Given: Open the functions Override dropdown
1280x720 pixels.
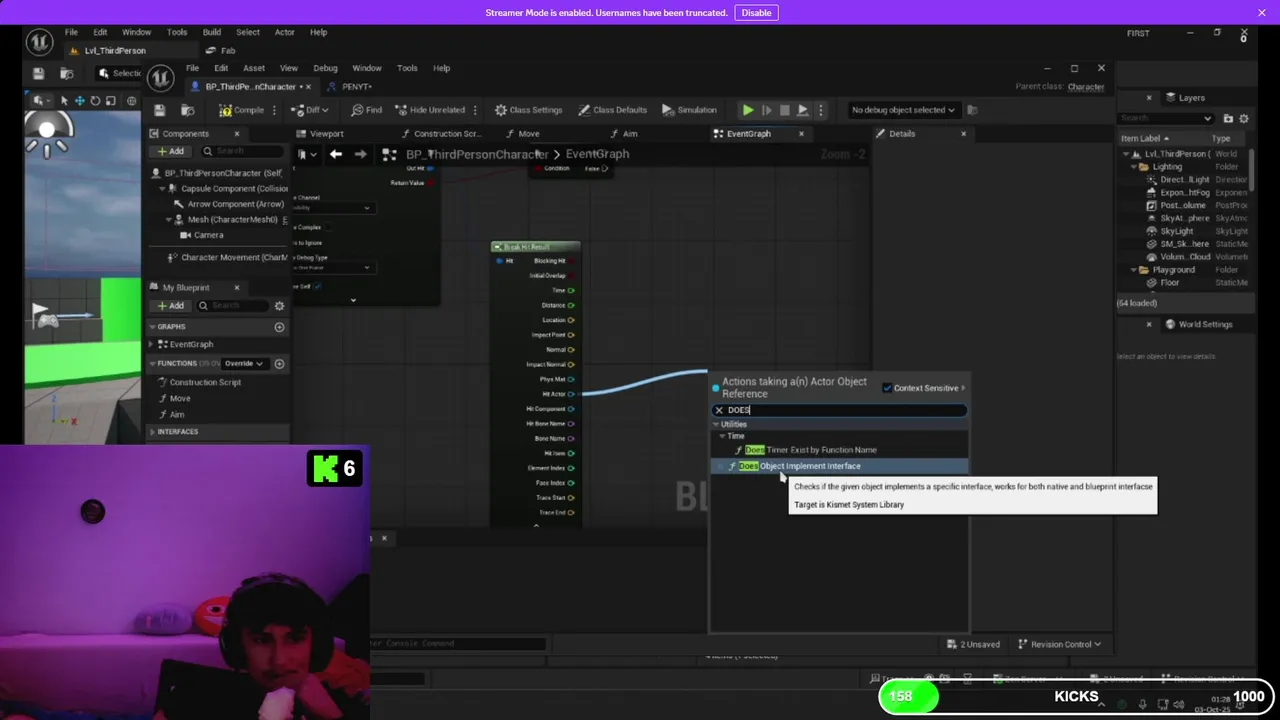Looking at the screenshot, I should [x=244, y=363].
